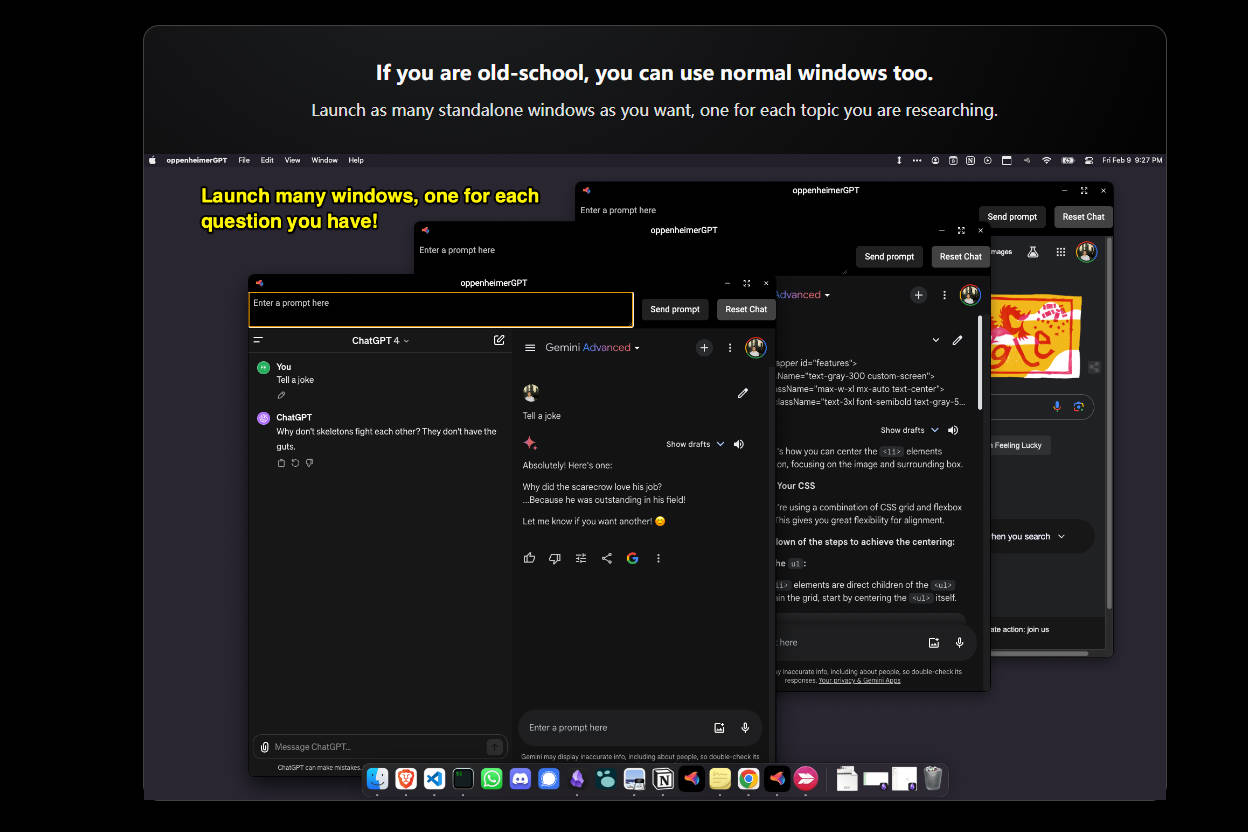
Task: Click the Google double-check icon under scarecrow joke
Action: 632,558
